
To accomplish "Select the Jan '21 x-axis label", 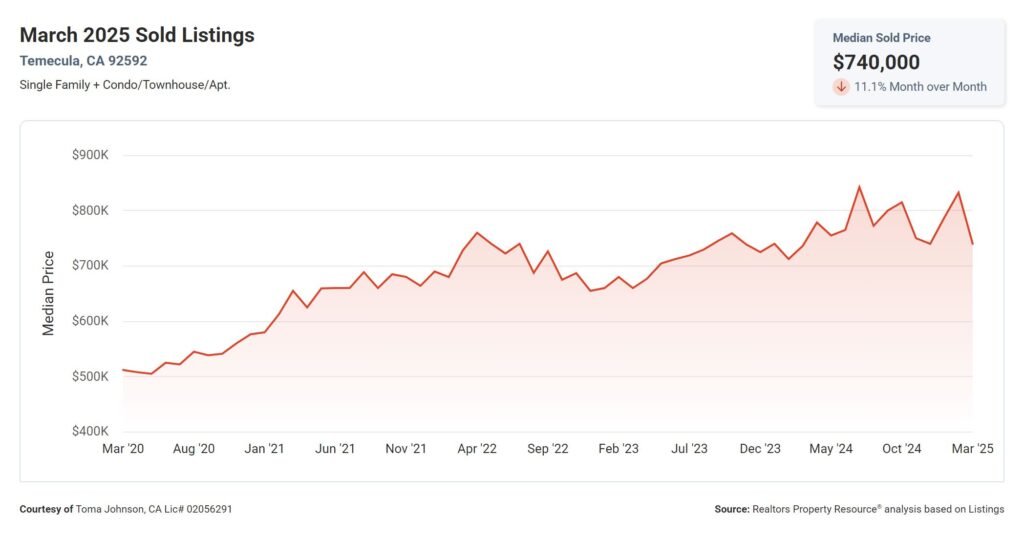I will click(264, 449).
